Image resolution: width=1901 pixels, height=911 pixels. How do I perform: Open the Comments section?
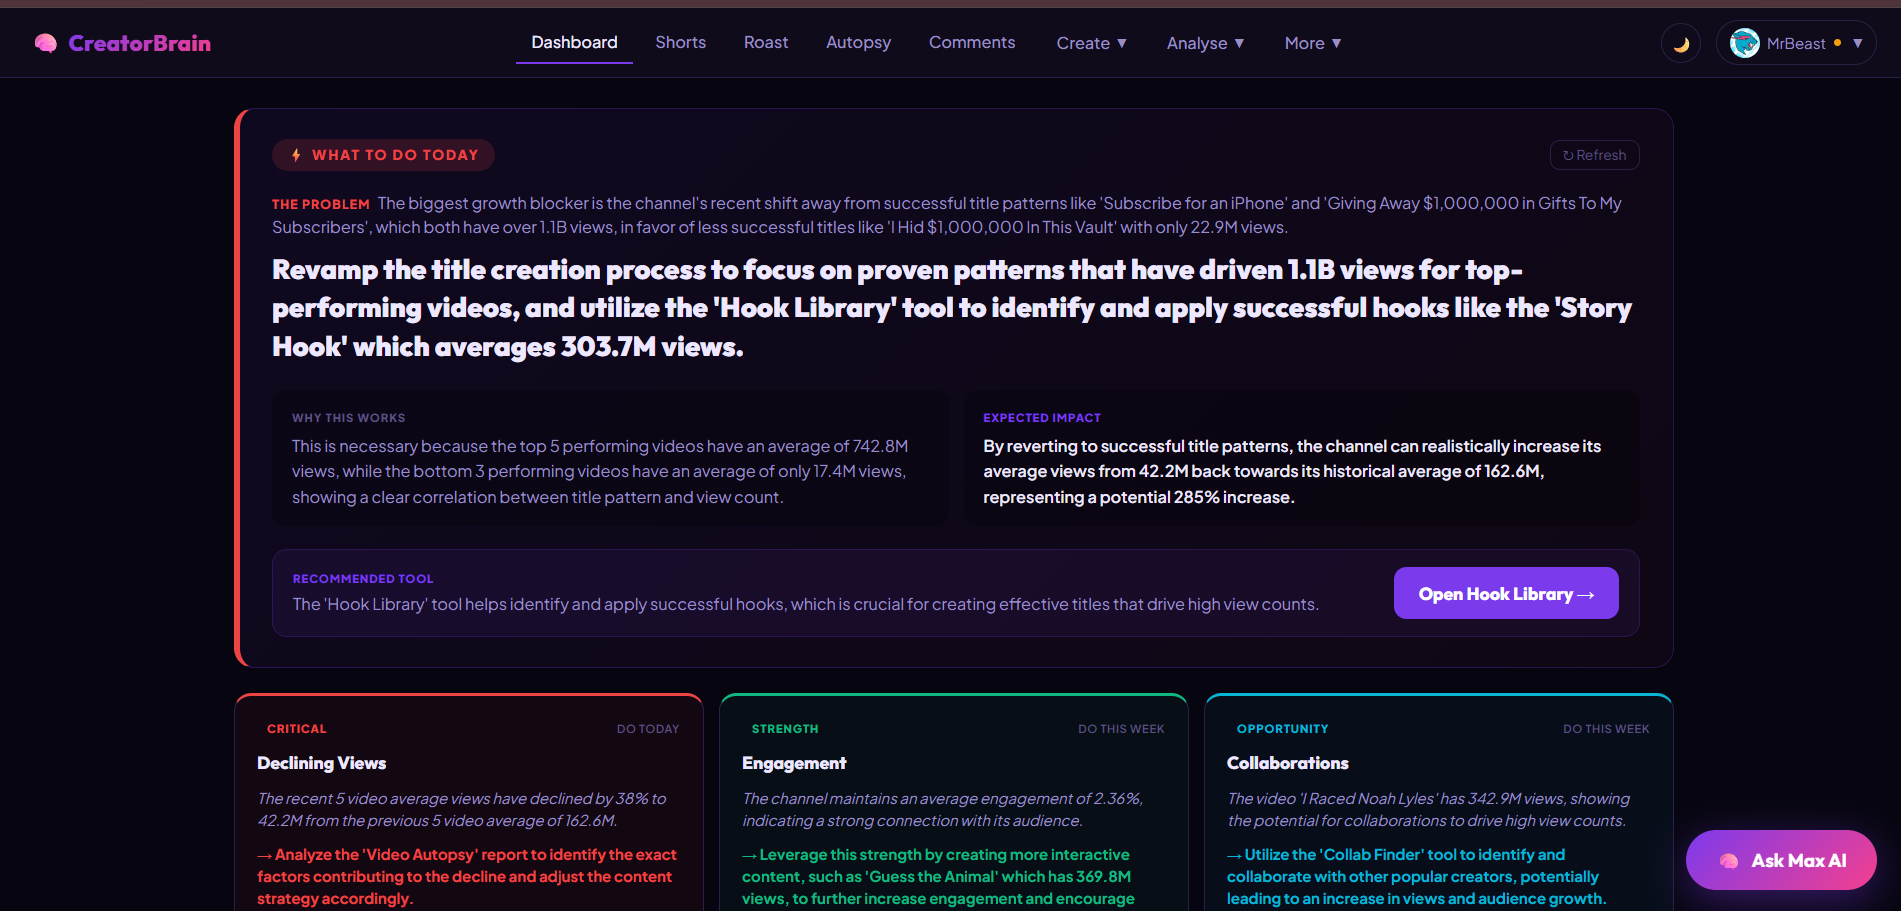click(x=971, y=42)
